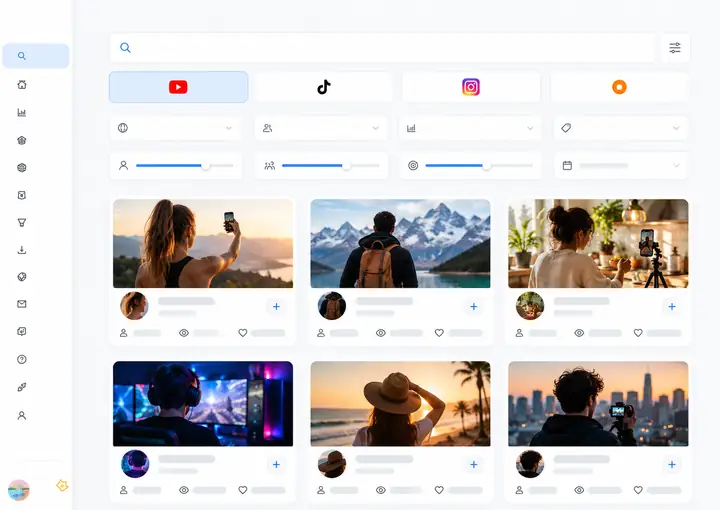Click eye views icon on selfie card
Viewport: 720px width, 510px height.
184,333
